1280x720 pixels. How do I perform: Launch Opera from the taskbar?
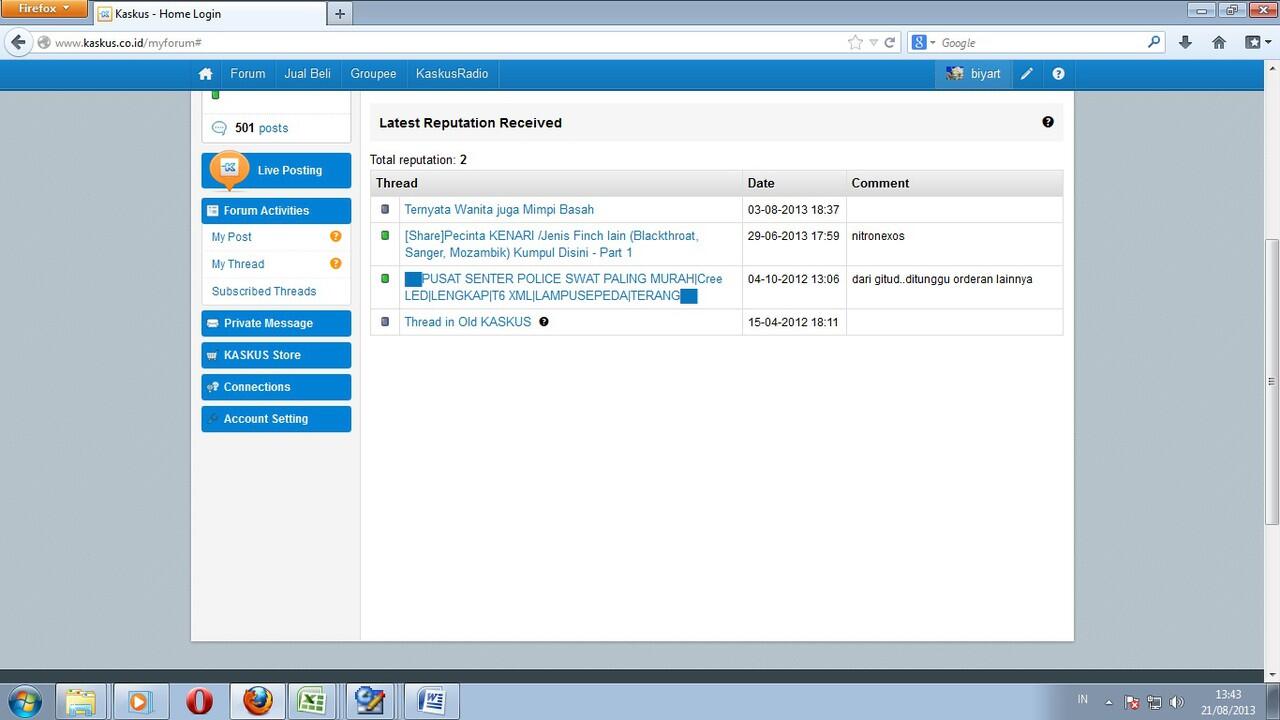click(x=199, y=702)
